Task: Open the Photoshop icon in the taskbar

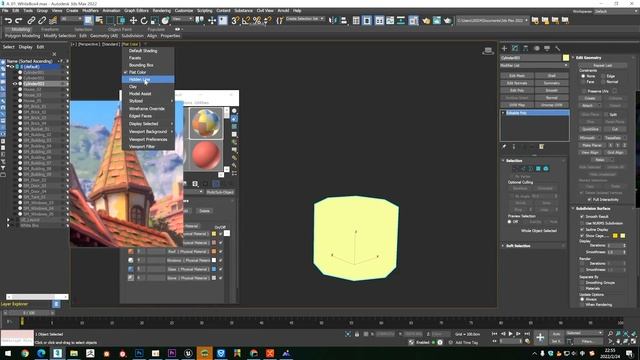Action: click(139, 353)
